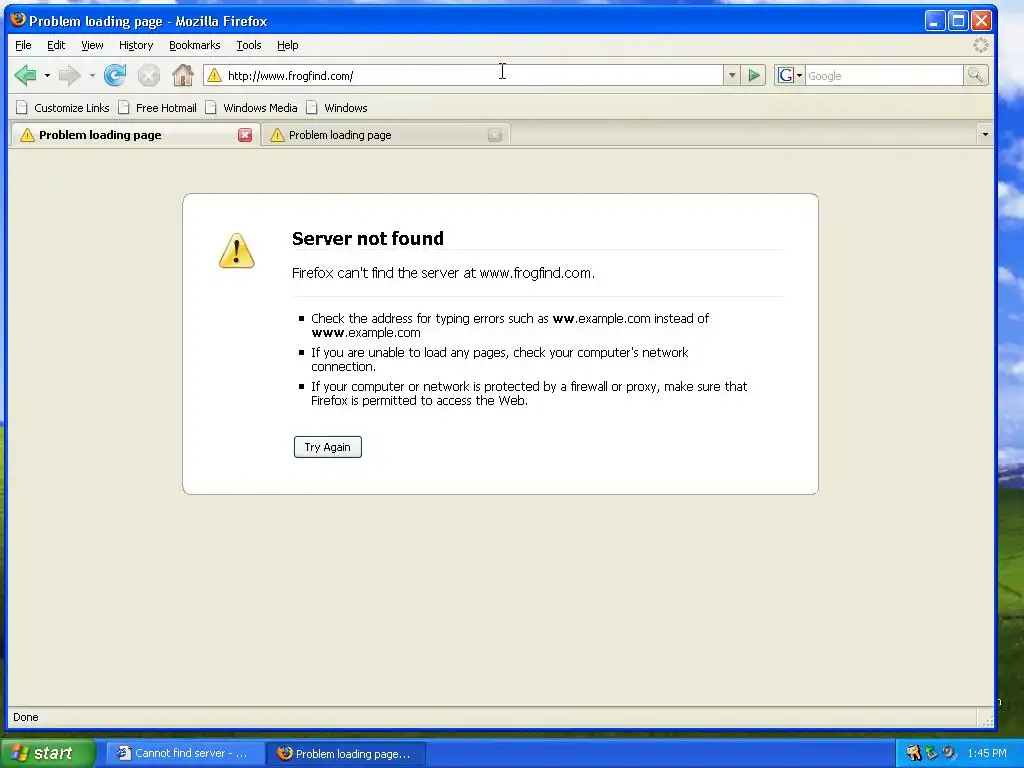Open the Tools menu

pos(249,45)
